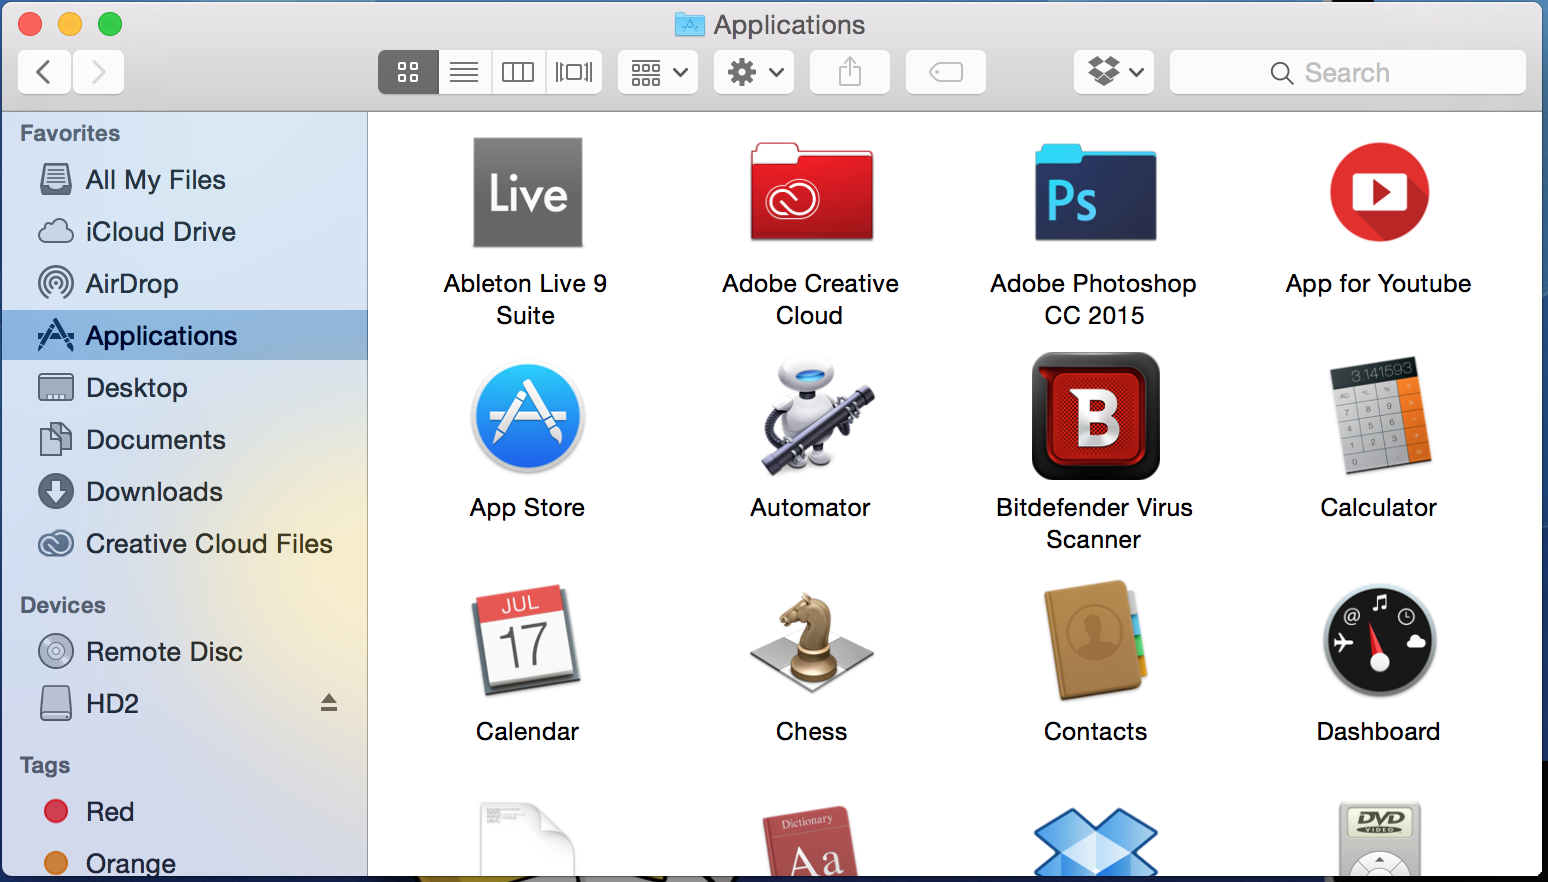Select the Dictionary app icon

(x=811, y=842)
